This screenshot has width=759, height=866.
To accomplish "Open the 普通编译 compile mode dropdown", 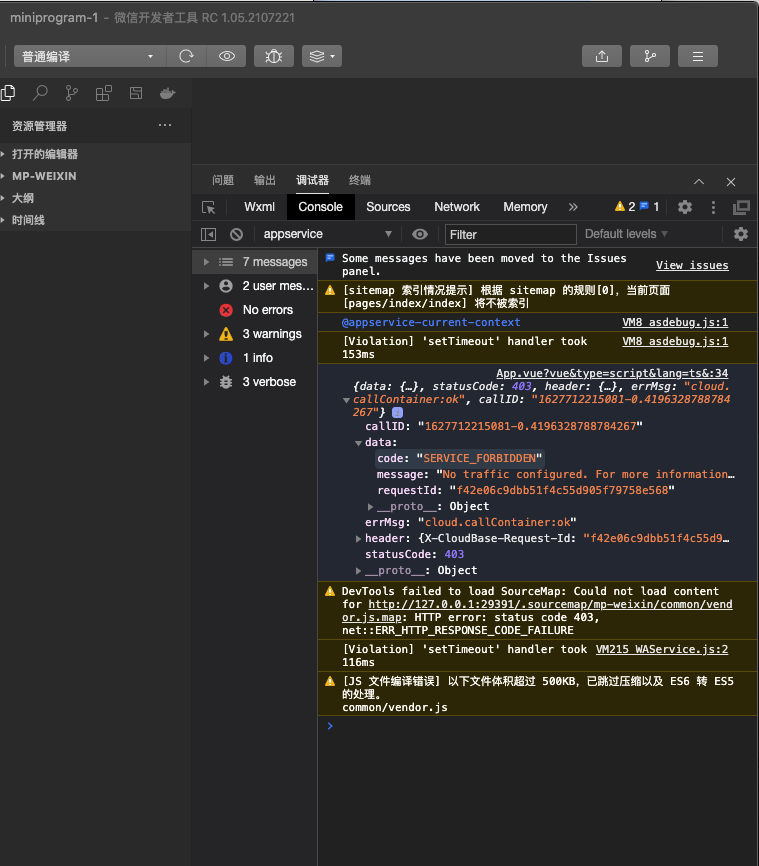I will 89,56.
